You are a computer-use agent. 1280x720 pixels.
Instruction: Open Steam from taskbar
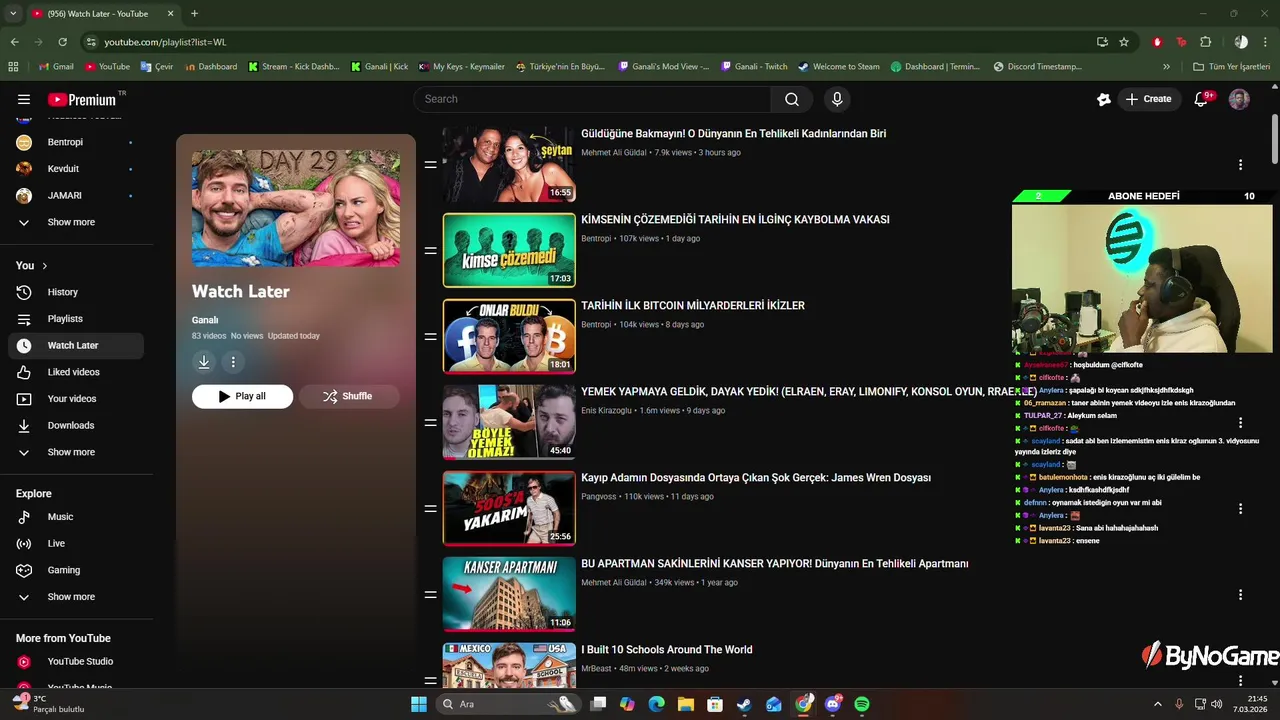(744, 704)
